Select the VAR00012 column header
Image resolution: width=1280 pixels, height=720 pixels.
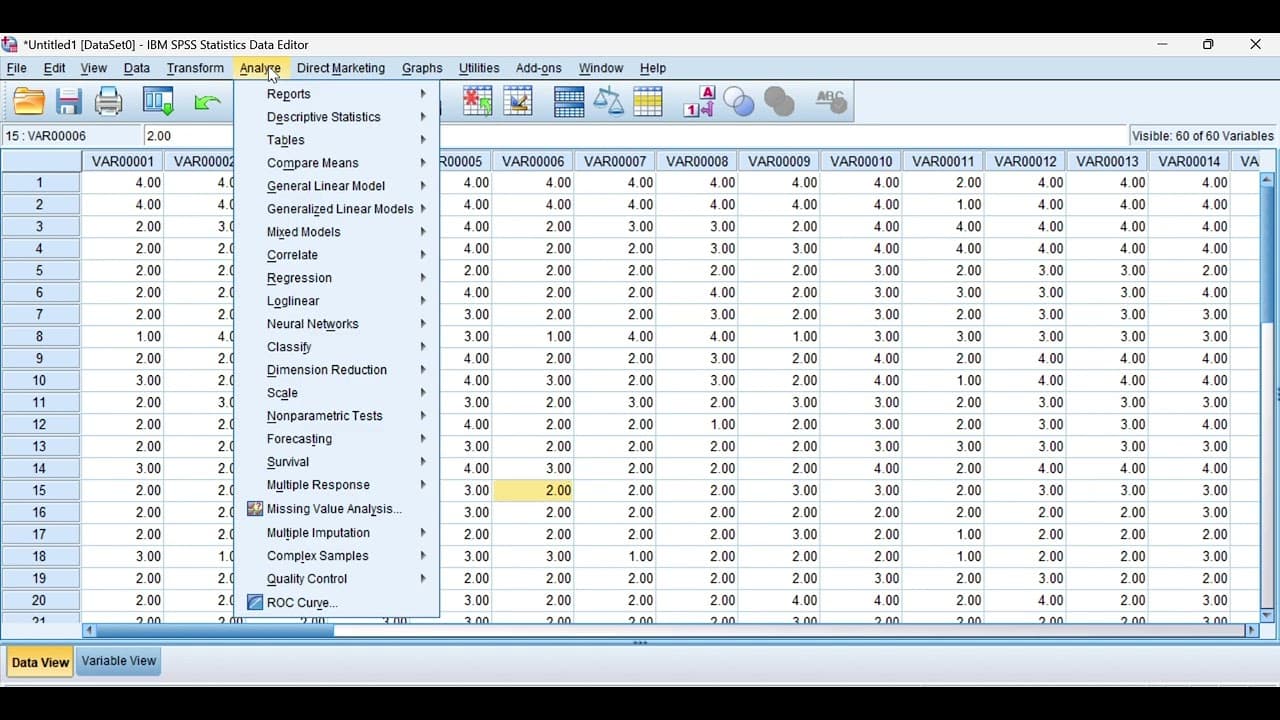pyautogui.click(x=1025, y=161)
